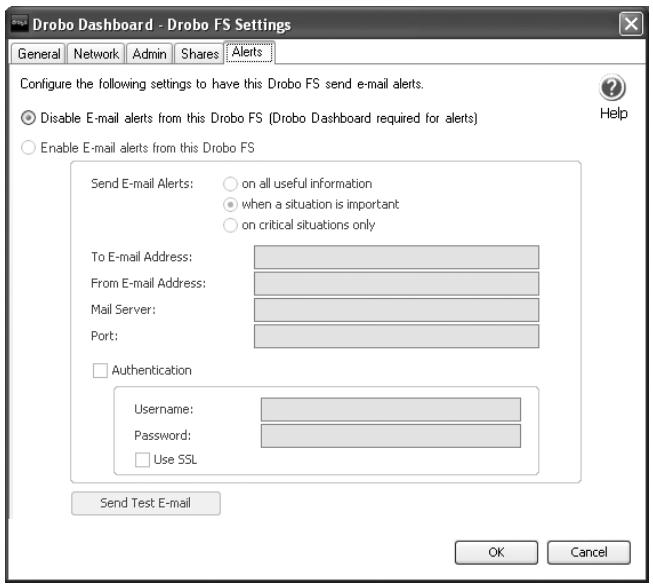The height and width of the screenshot is (587, 653).
Task: Focus the Port field
Action: coord(396,336)
